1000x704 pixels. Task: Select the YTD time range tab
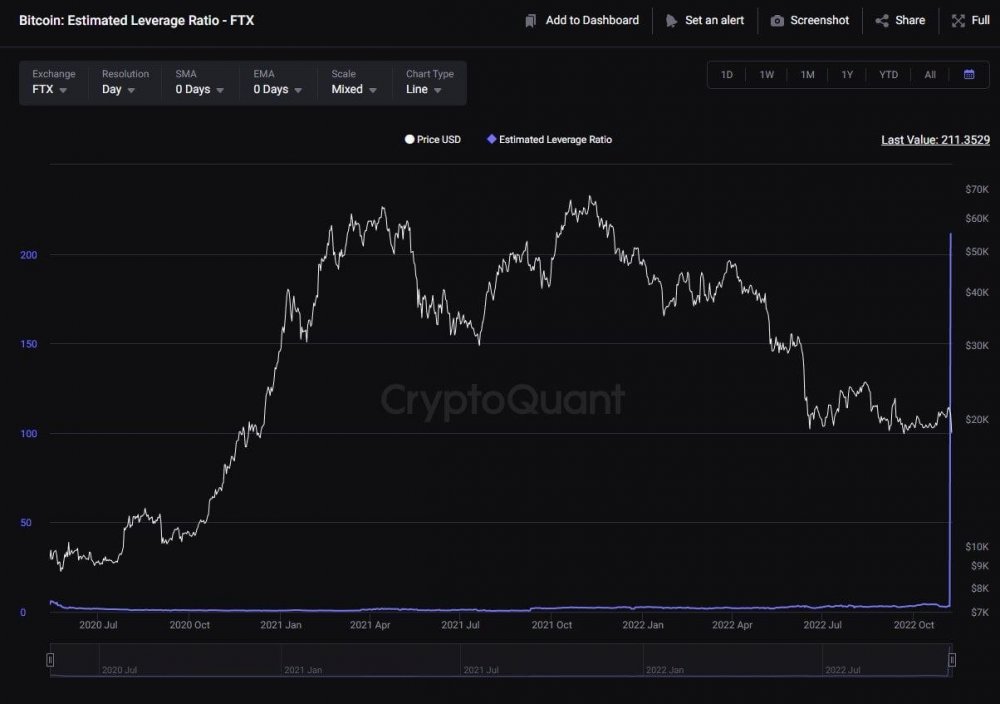(x=888, y=75)
